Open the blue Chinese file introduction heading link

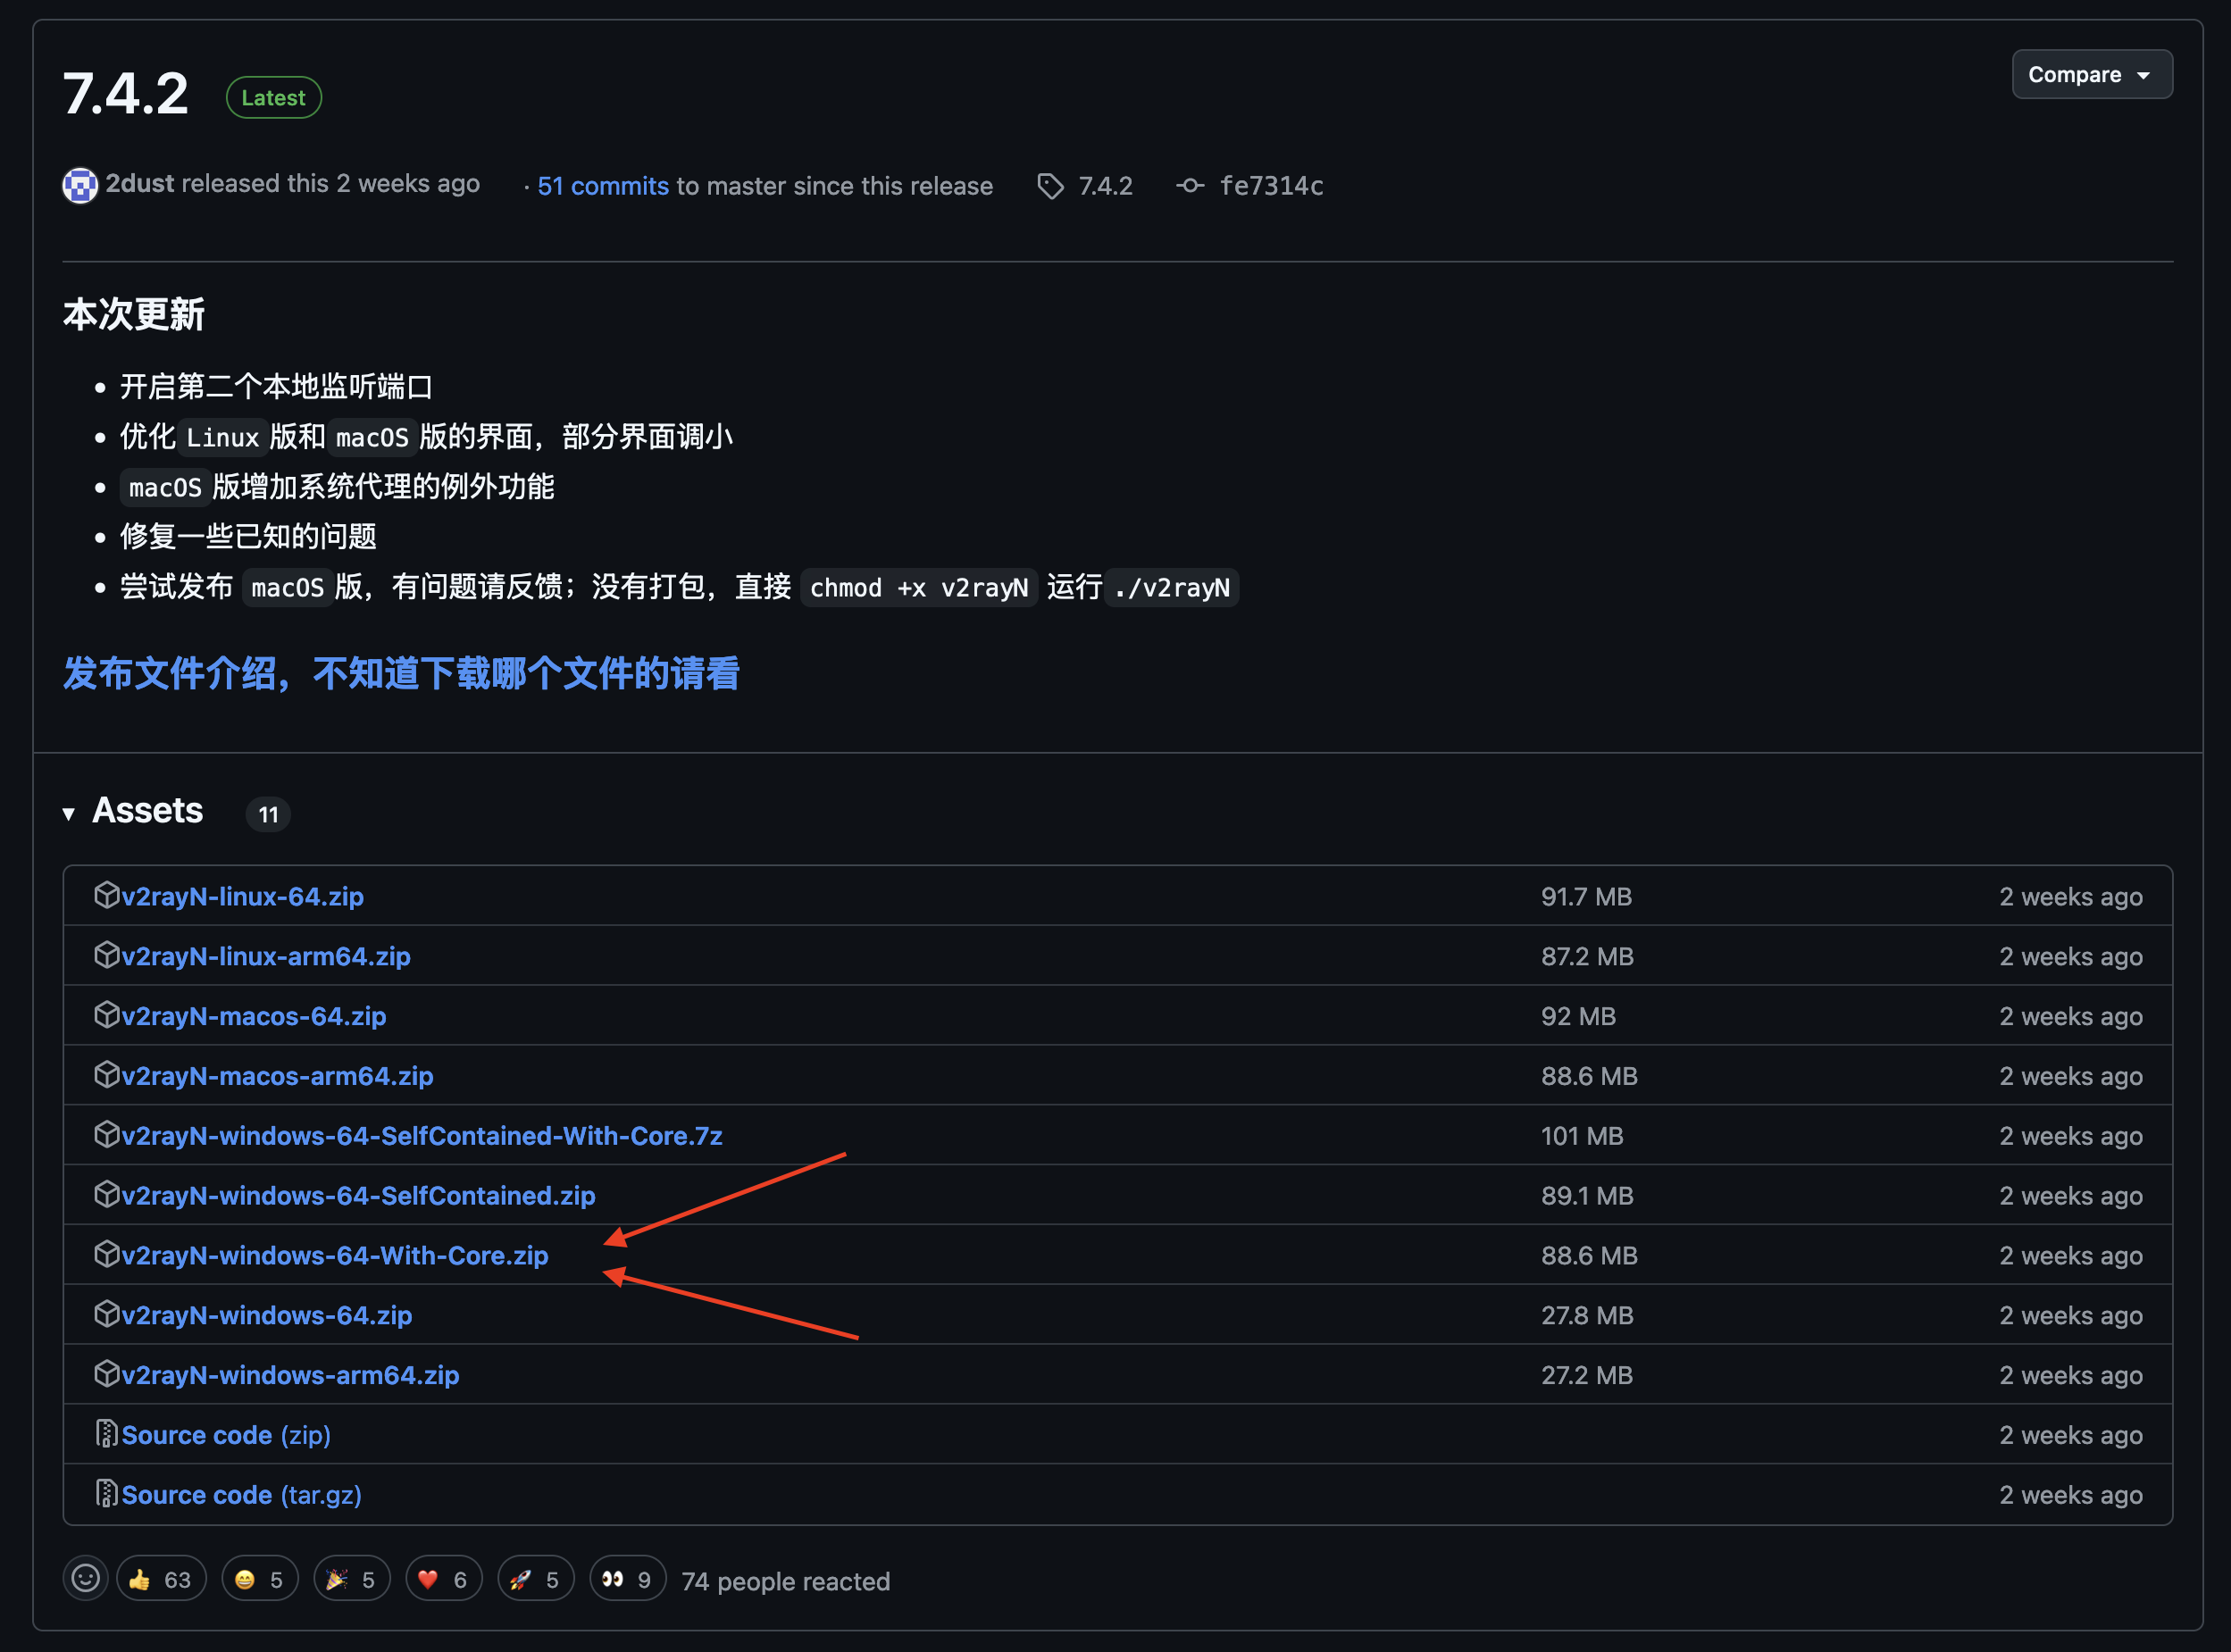click(401, 673)
